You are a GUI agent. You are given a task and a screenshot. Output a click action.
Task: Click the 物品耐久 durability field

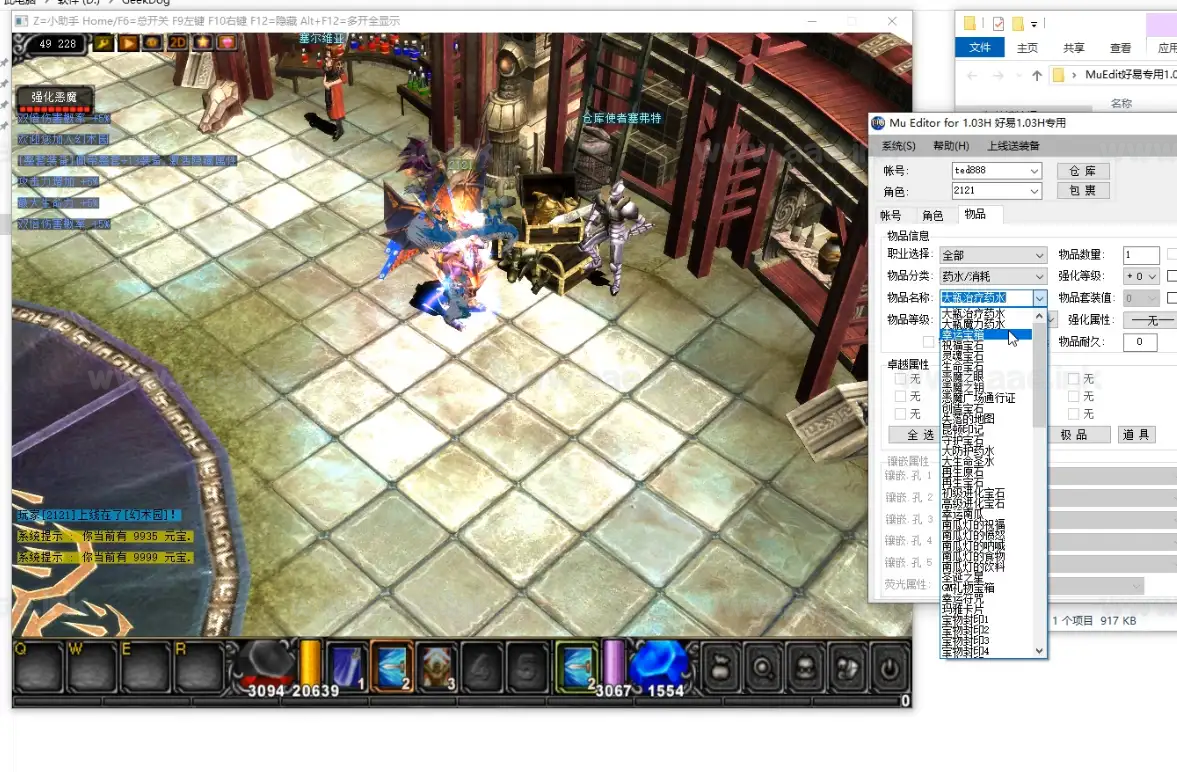(x=1141, y=342)
